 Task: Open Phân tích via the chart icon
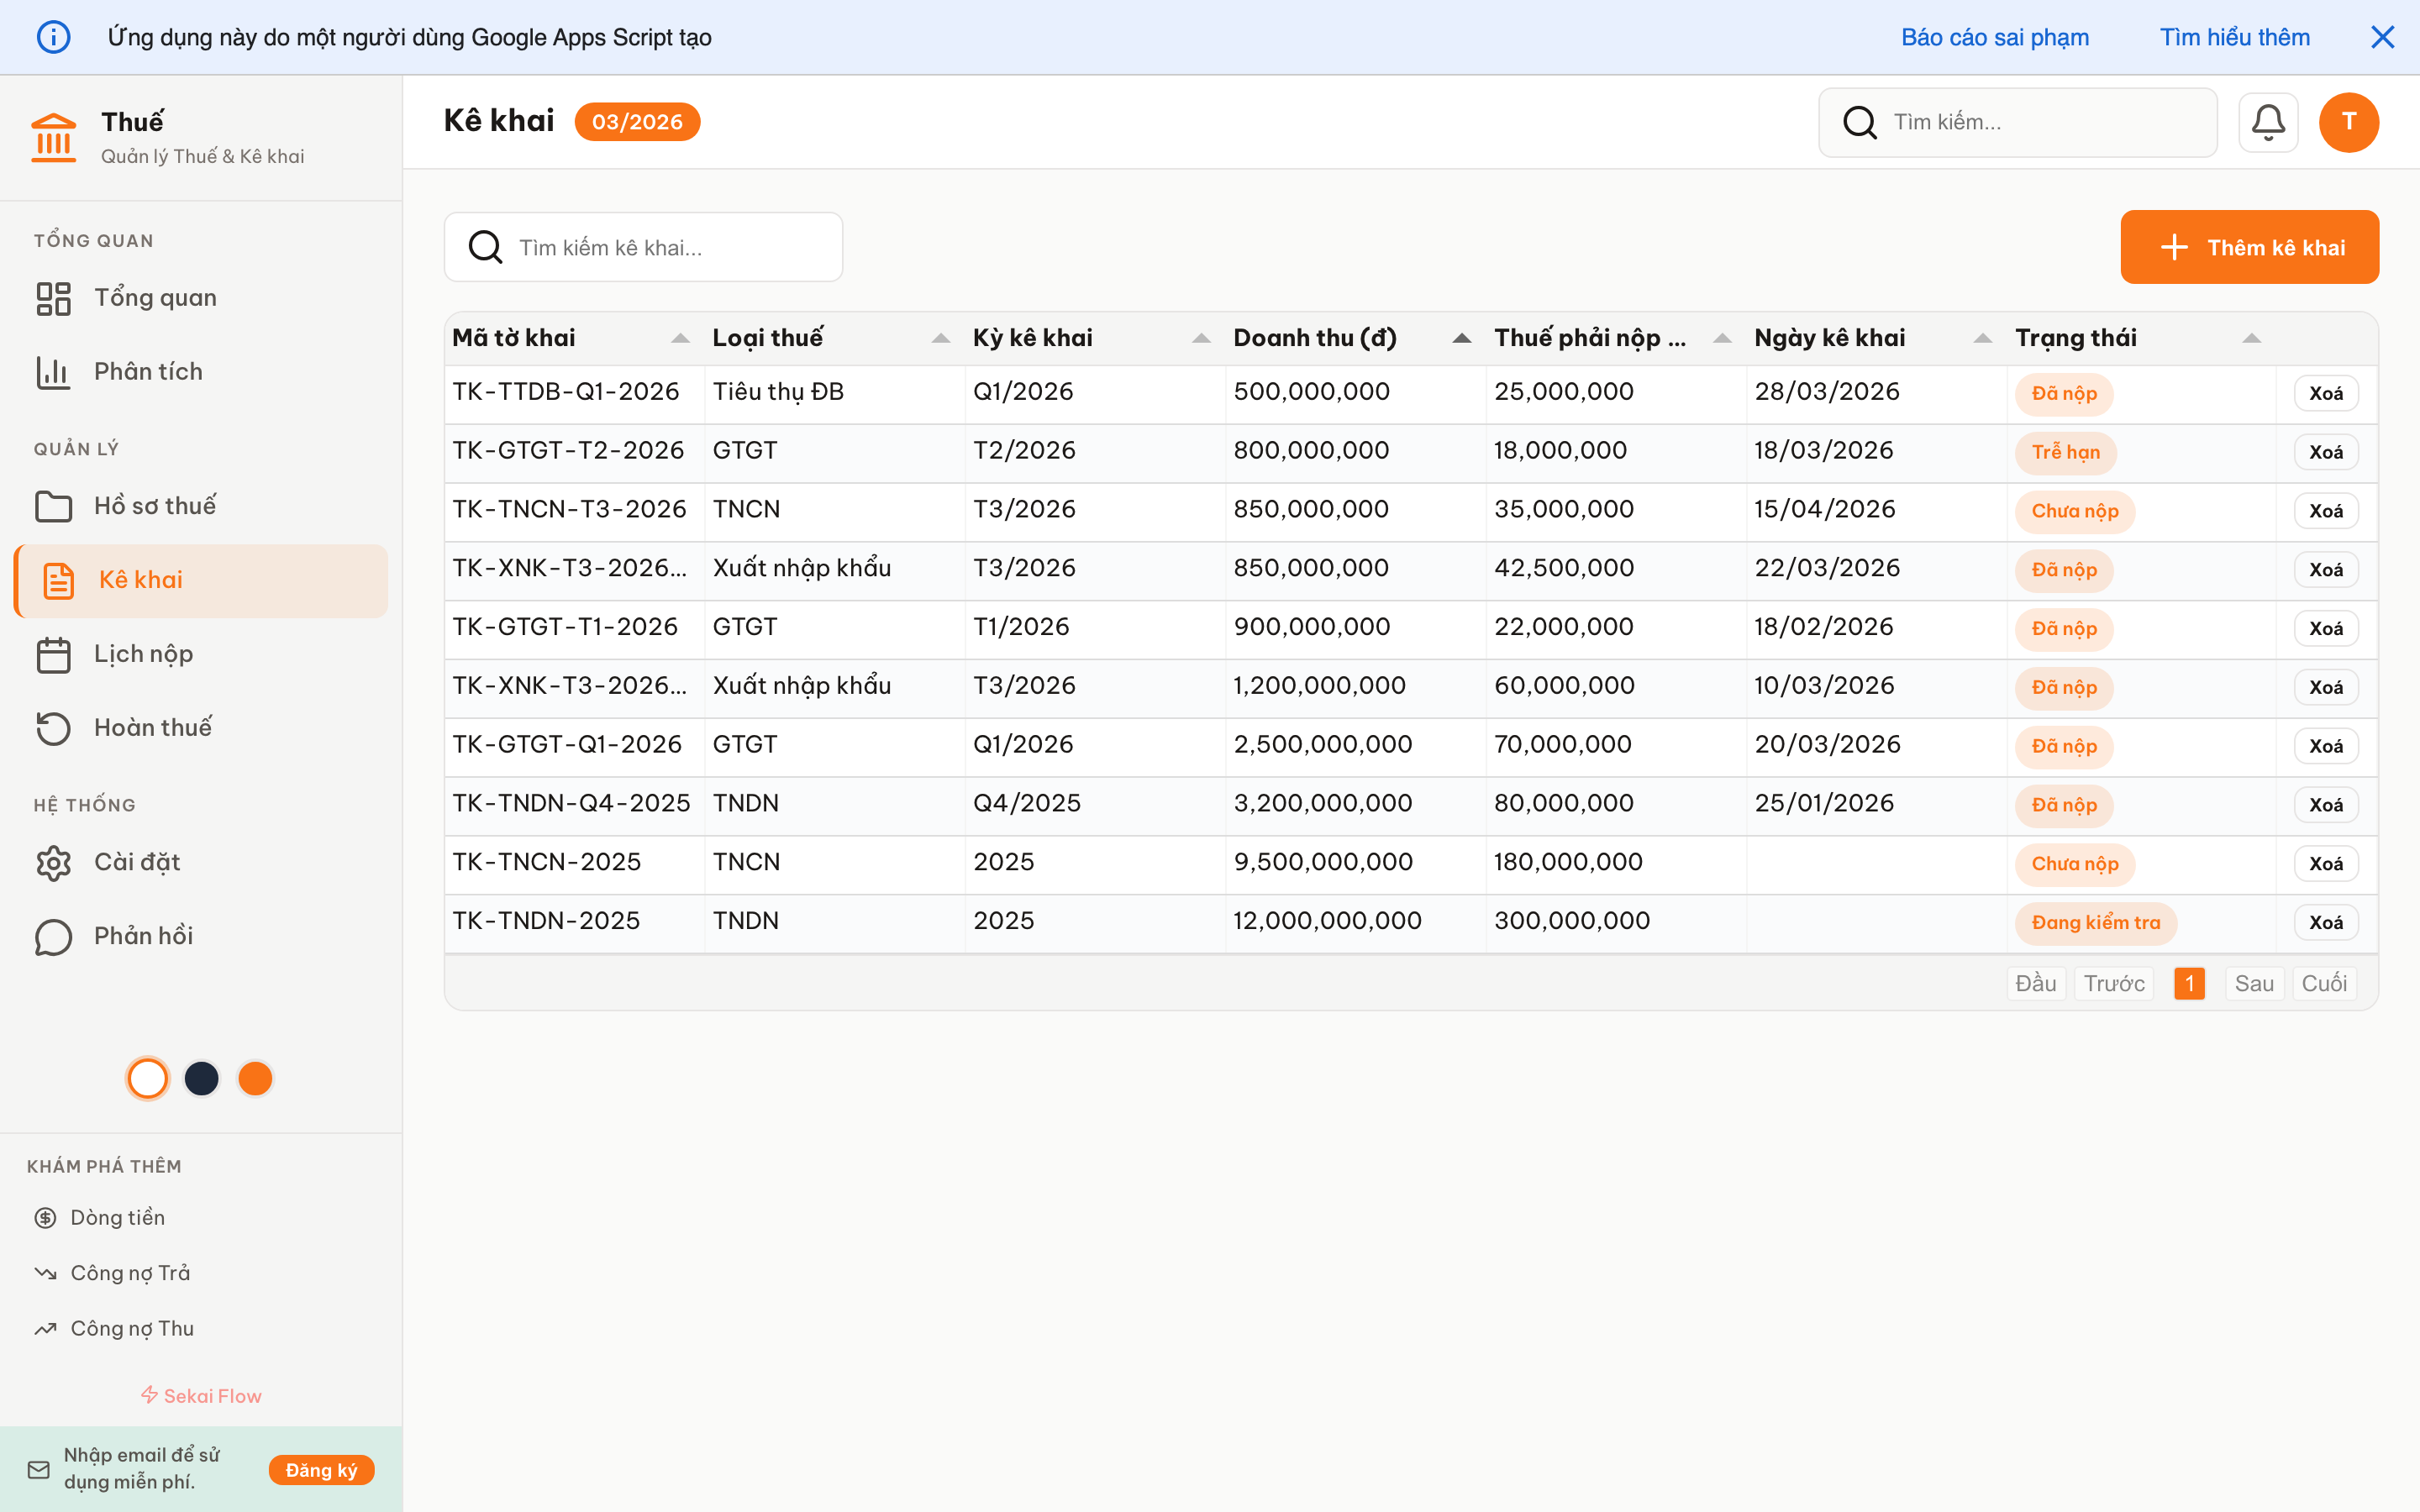tap(53, 371)
